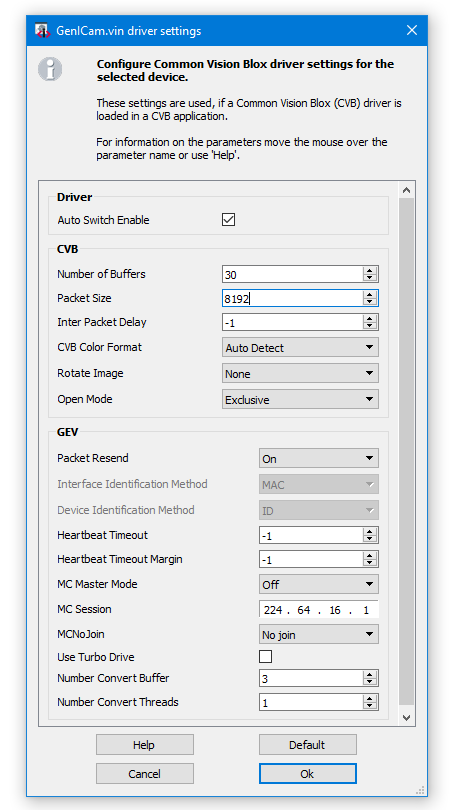Enable the Use Turbo Drive checkbox
This screenshot has height=810, width=452.
click(266, 657)
